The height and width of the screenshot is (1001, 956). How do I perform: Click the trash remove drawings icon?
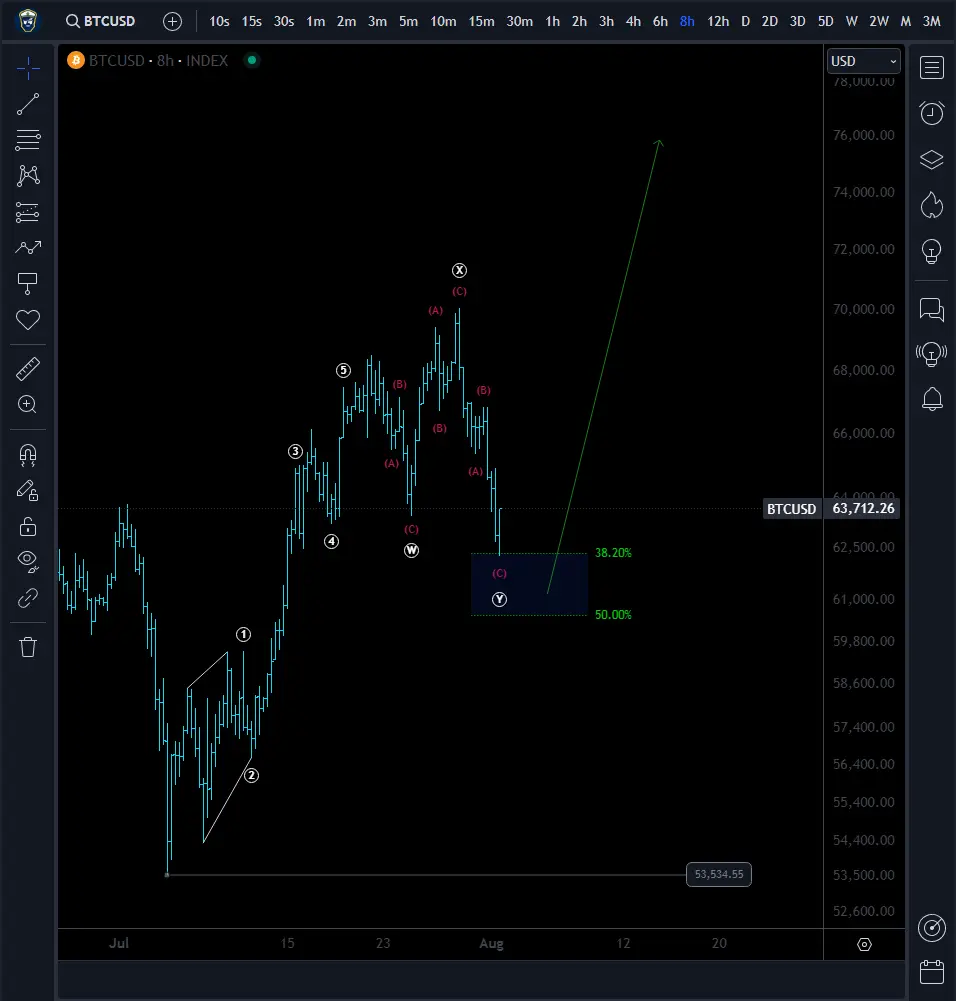click(28, 647)
